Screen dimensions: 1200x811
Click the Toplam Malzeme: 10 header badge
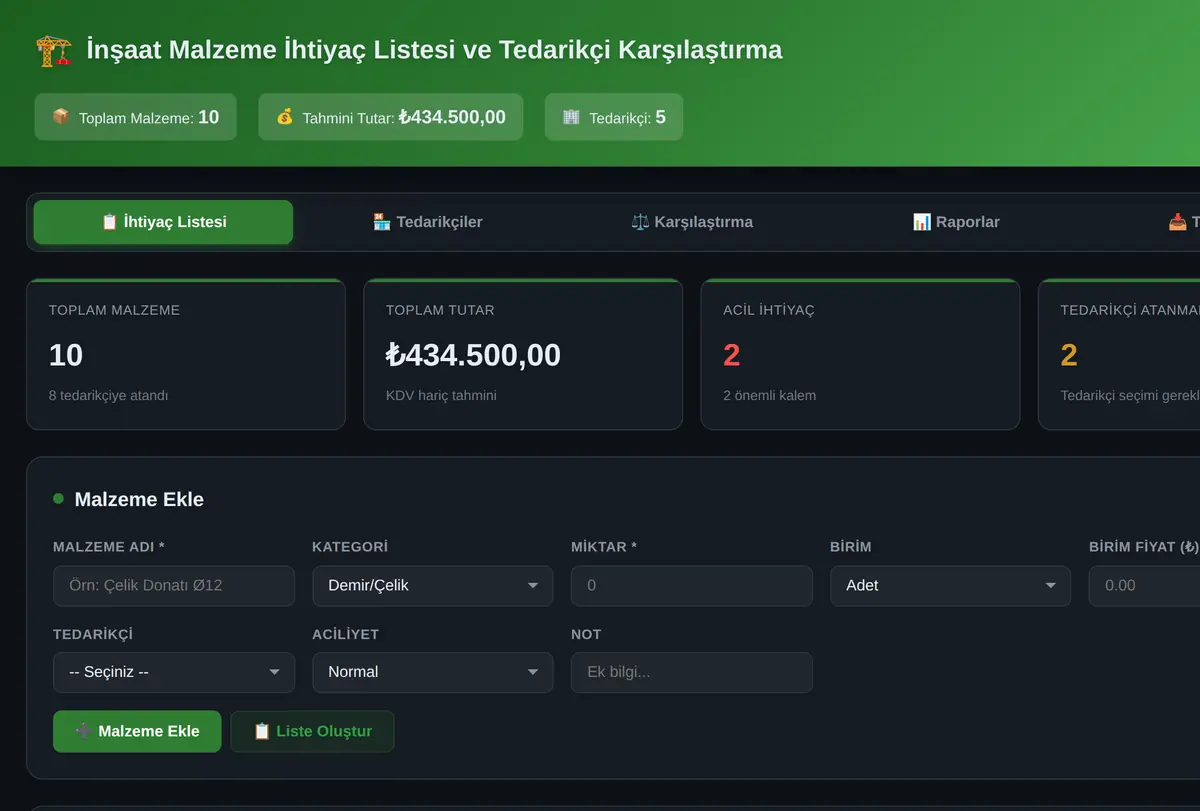135,117
